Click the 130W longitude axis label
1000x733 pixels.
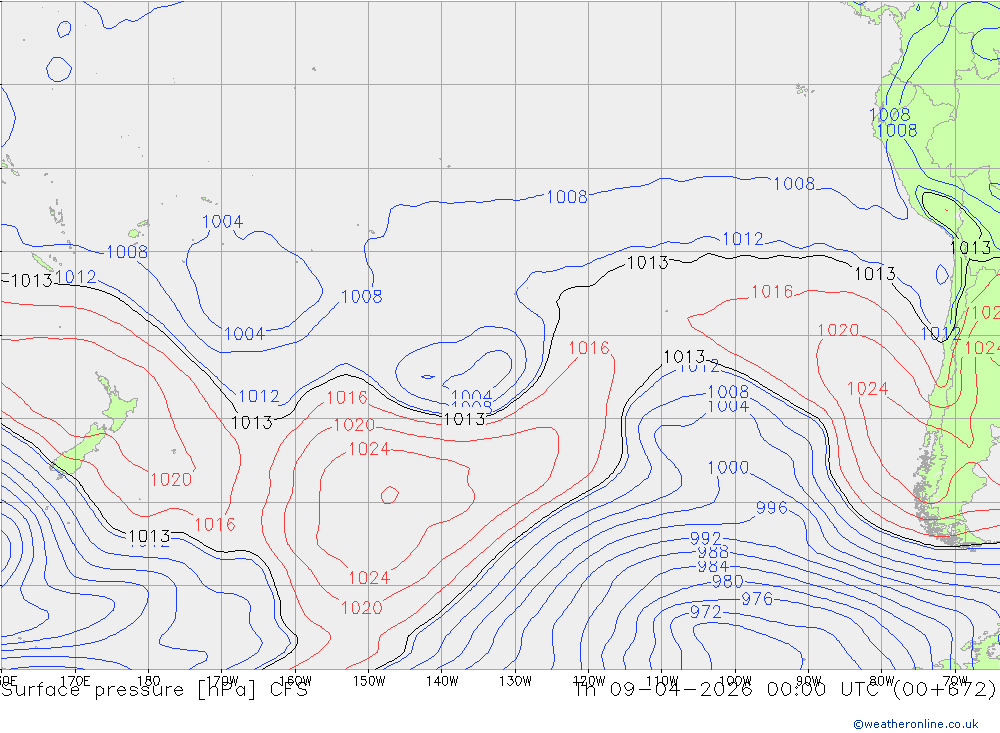click(x=515, y=681)
